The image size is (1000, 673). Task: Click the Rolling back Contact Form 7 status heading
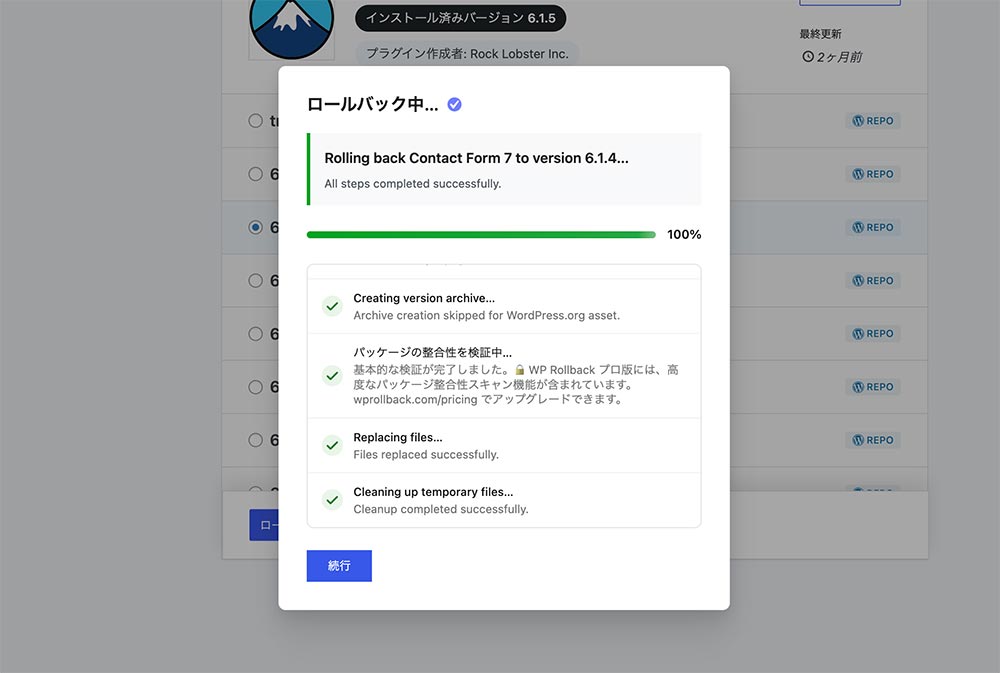(476, 158)
